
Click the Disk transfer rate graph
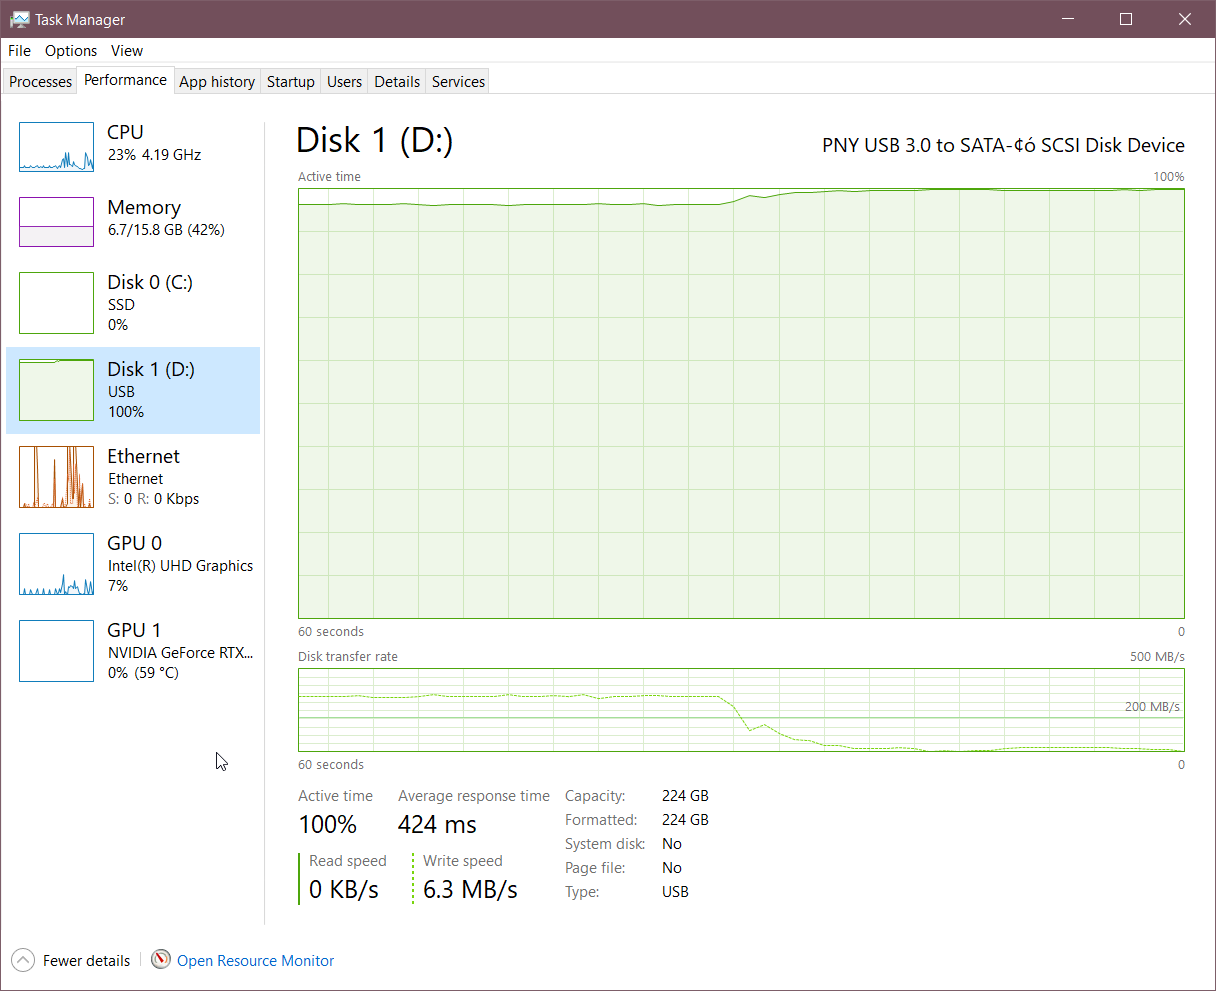[x=741, y=710]
